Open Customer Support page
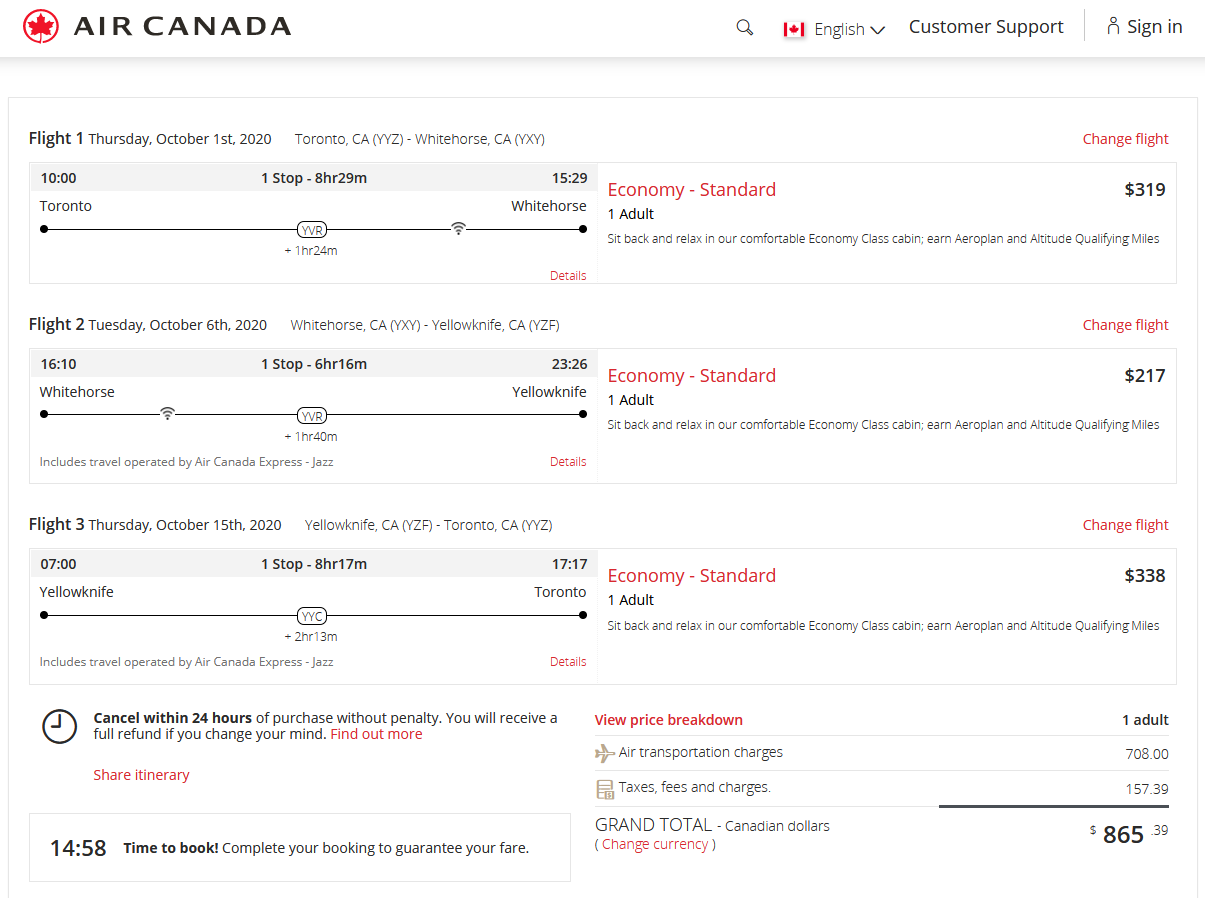 [986, 27]
